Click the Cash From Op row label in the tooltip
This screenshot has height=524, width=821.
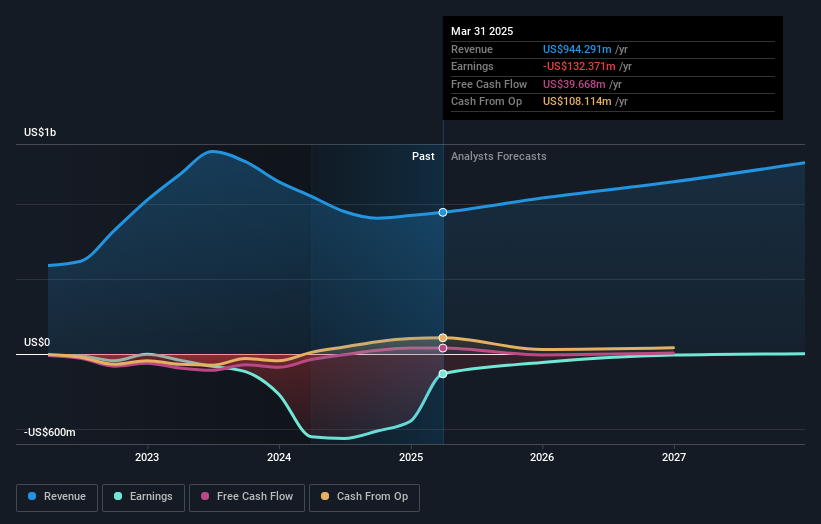(486, 102)
